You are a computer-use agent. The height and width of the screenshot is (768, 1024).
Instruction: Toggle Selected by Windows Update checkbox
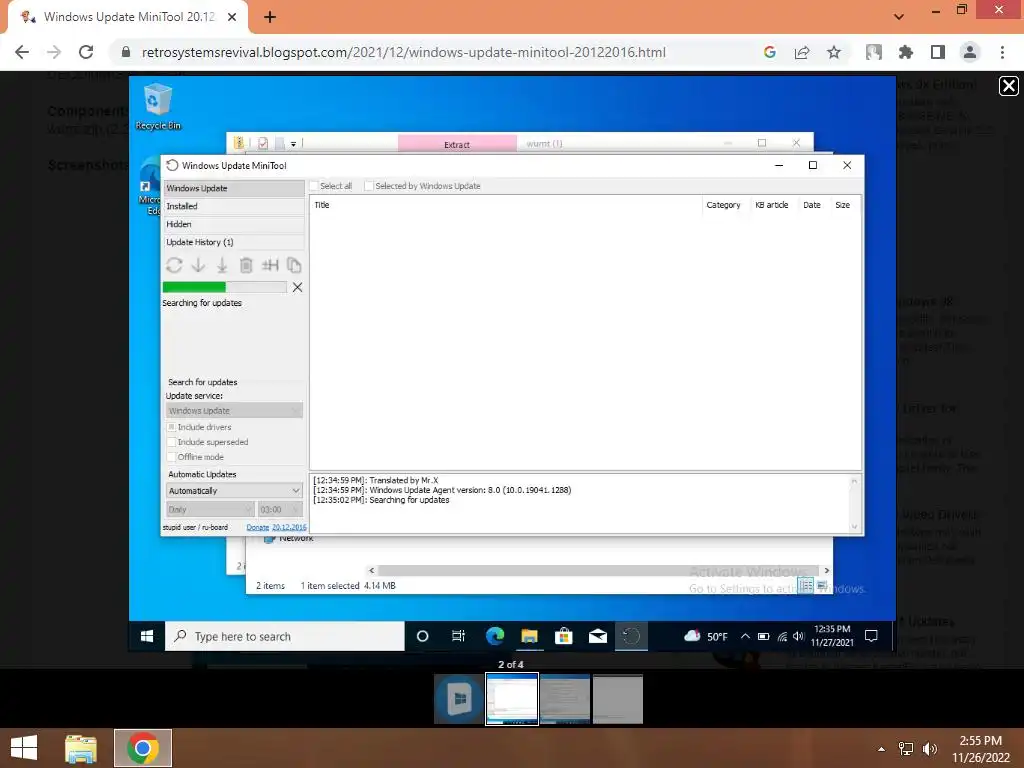pos(369,186)
